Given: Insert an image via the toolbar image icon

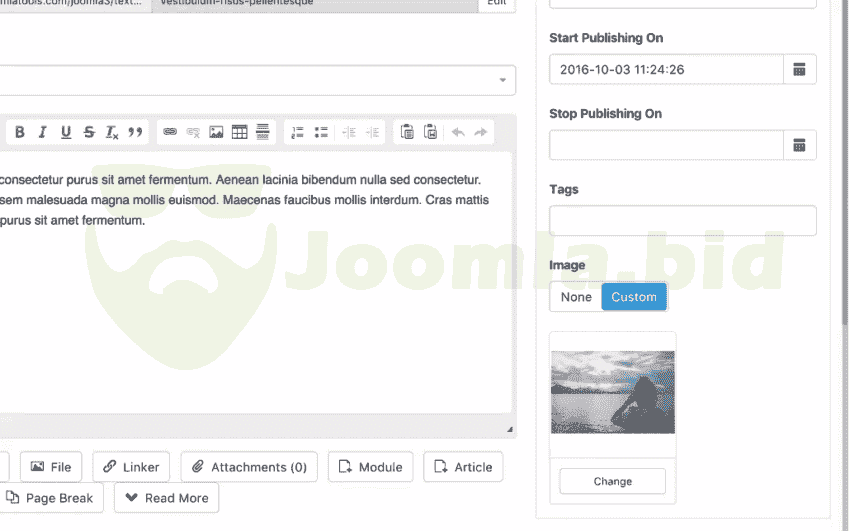Looking at the screenshot, I should point(216,132).
